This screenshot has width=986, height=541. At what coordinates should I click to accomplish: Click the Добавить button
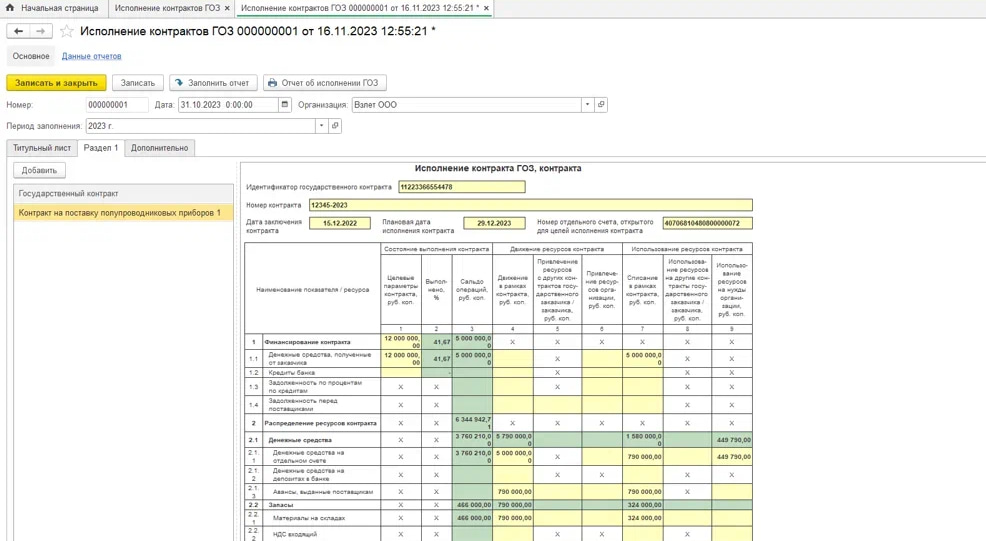coord(39,170)
